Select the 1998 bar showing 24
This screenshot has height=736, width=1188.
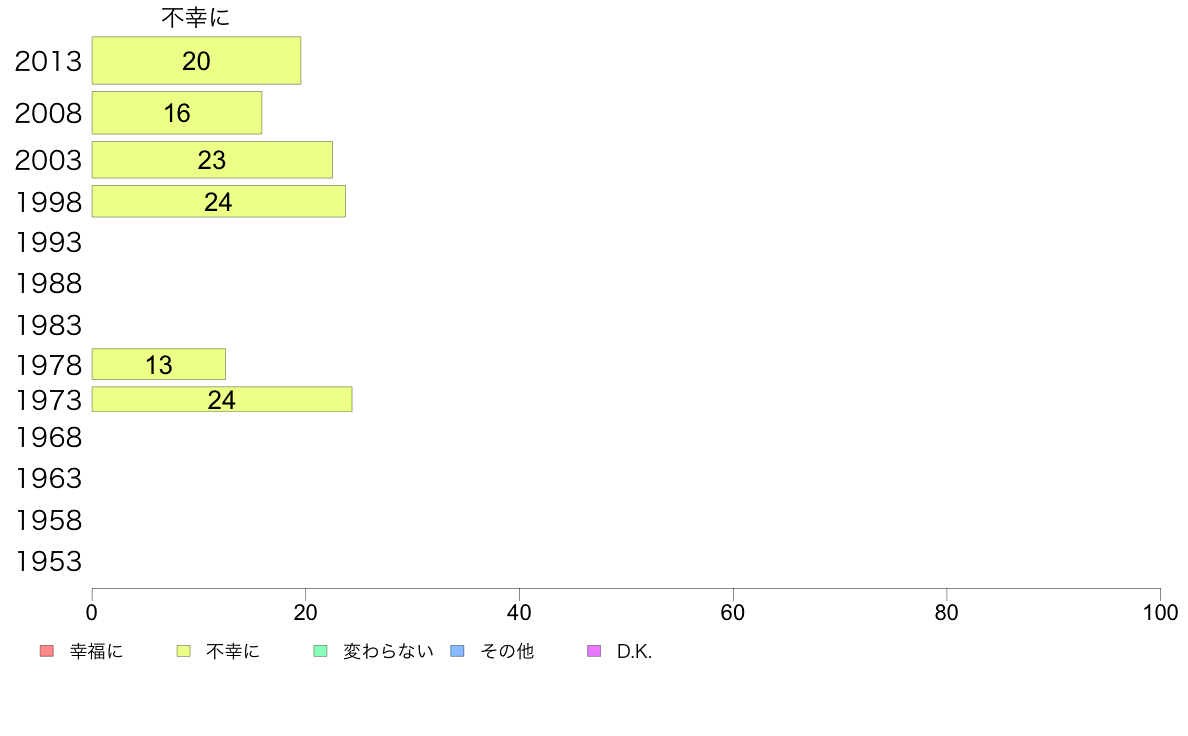pyautogui.click(x=219, y=202)
